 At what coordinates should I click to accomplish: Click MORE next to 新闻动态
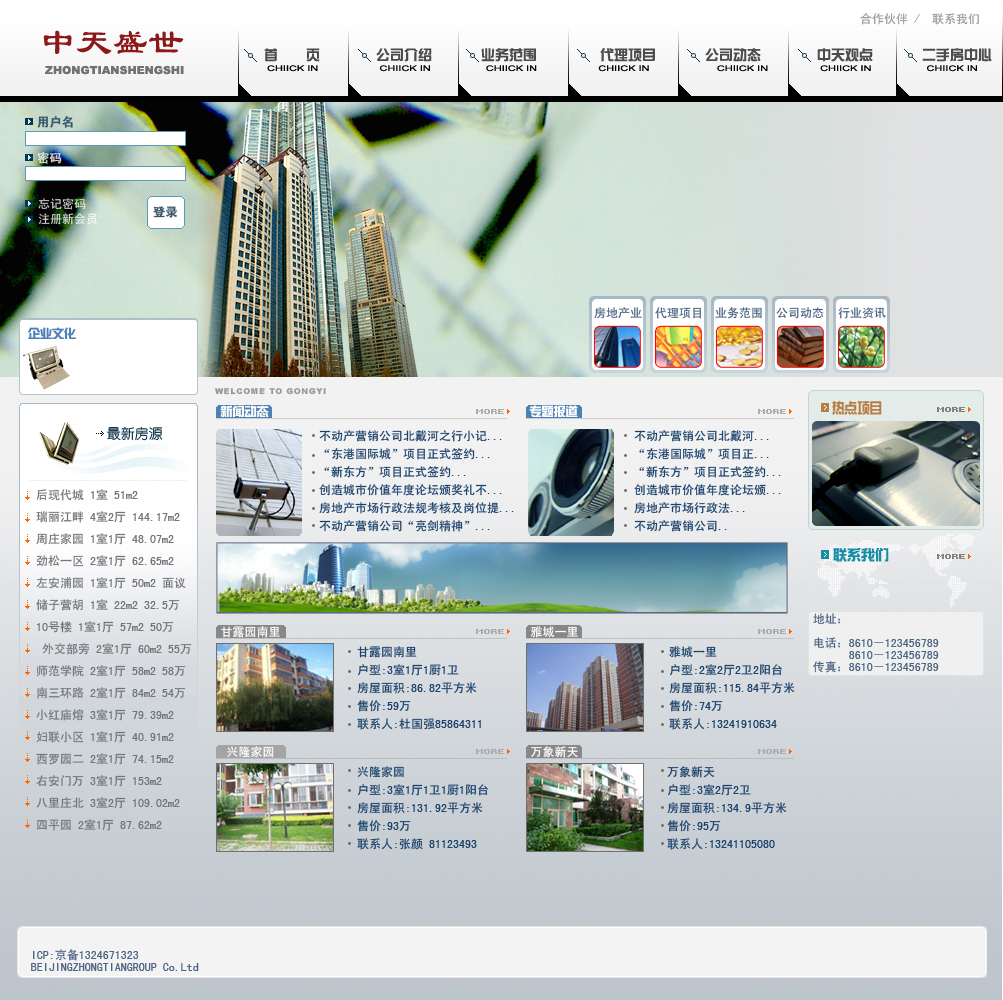click(x=493, y=411)
